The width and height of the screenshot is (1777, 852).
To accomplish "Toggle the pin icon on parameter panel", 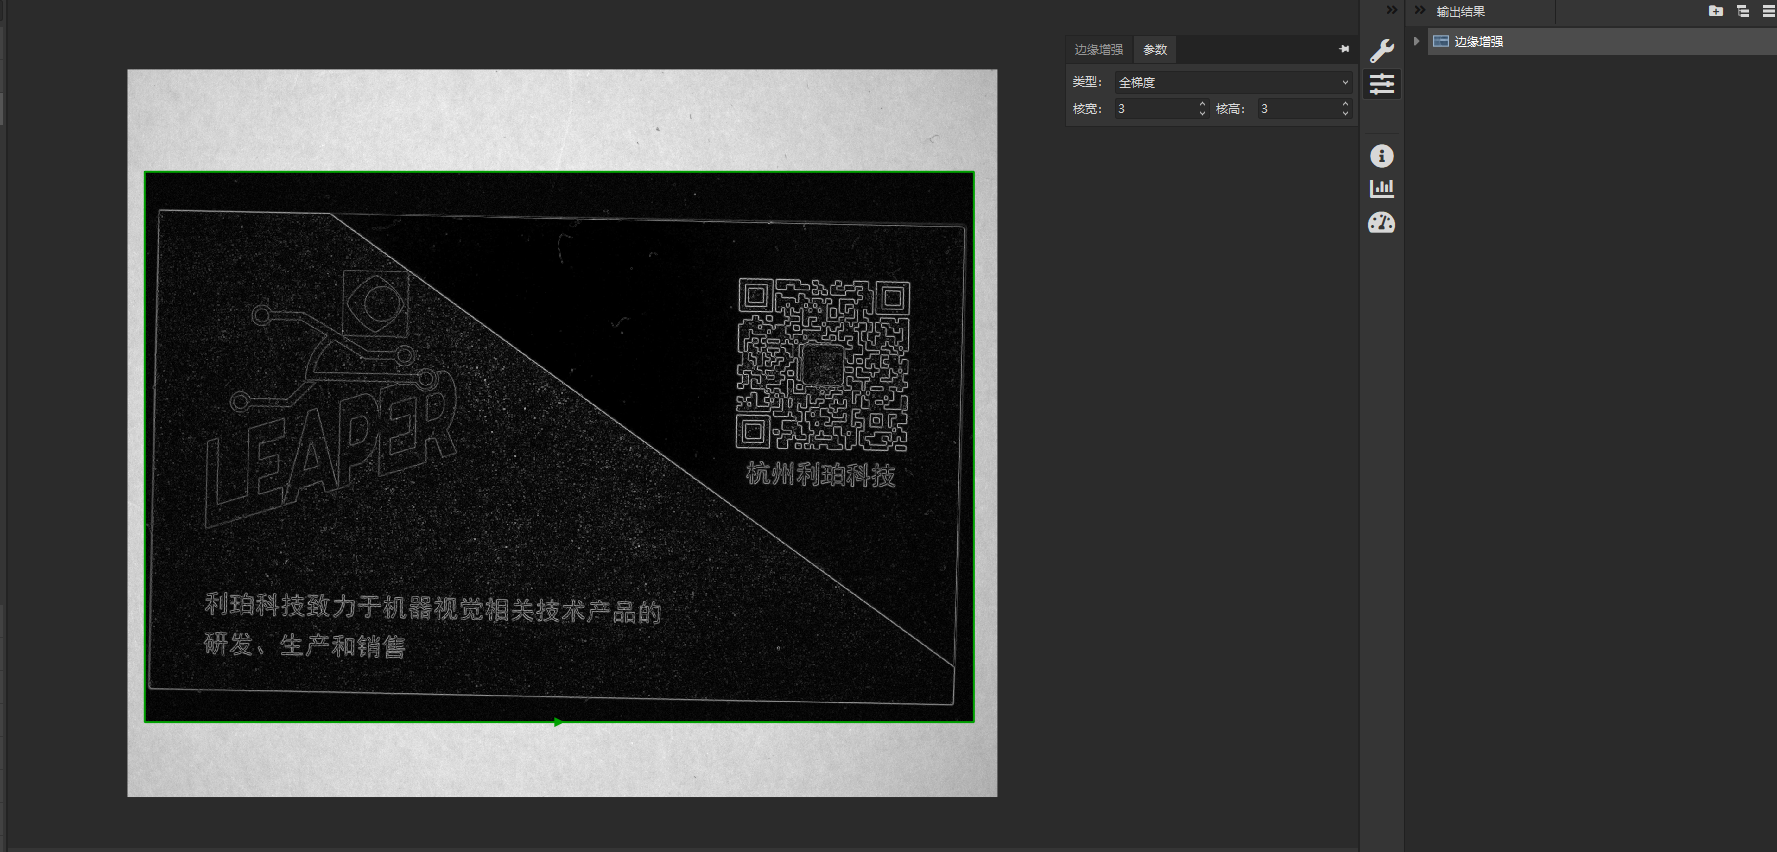I will pyautogui.click(x=1344, y=49).
